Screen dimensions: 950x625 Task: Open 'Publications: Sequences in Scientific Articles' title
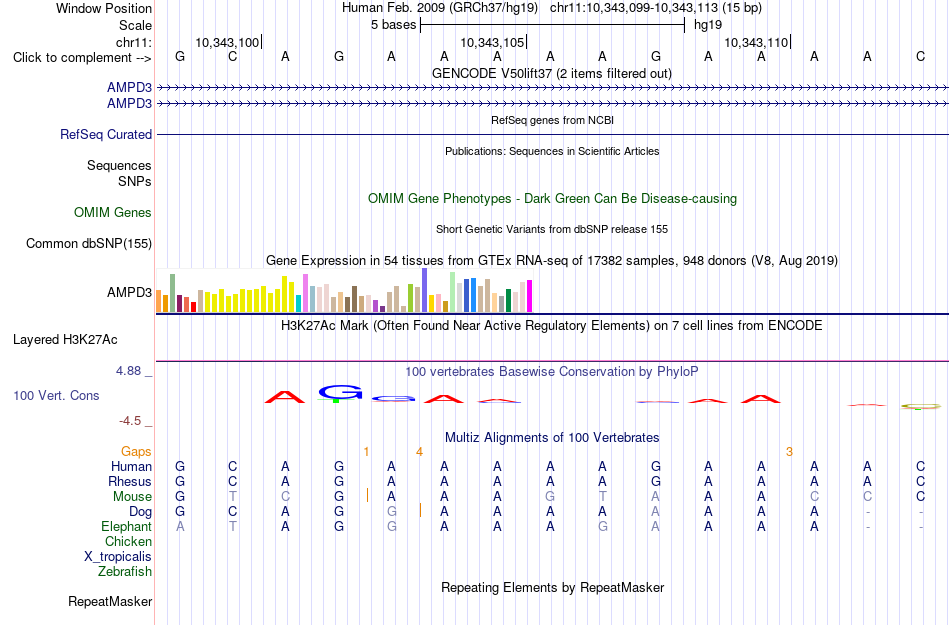[x=552, y=151]
